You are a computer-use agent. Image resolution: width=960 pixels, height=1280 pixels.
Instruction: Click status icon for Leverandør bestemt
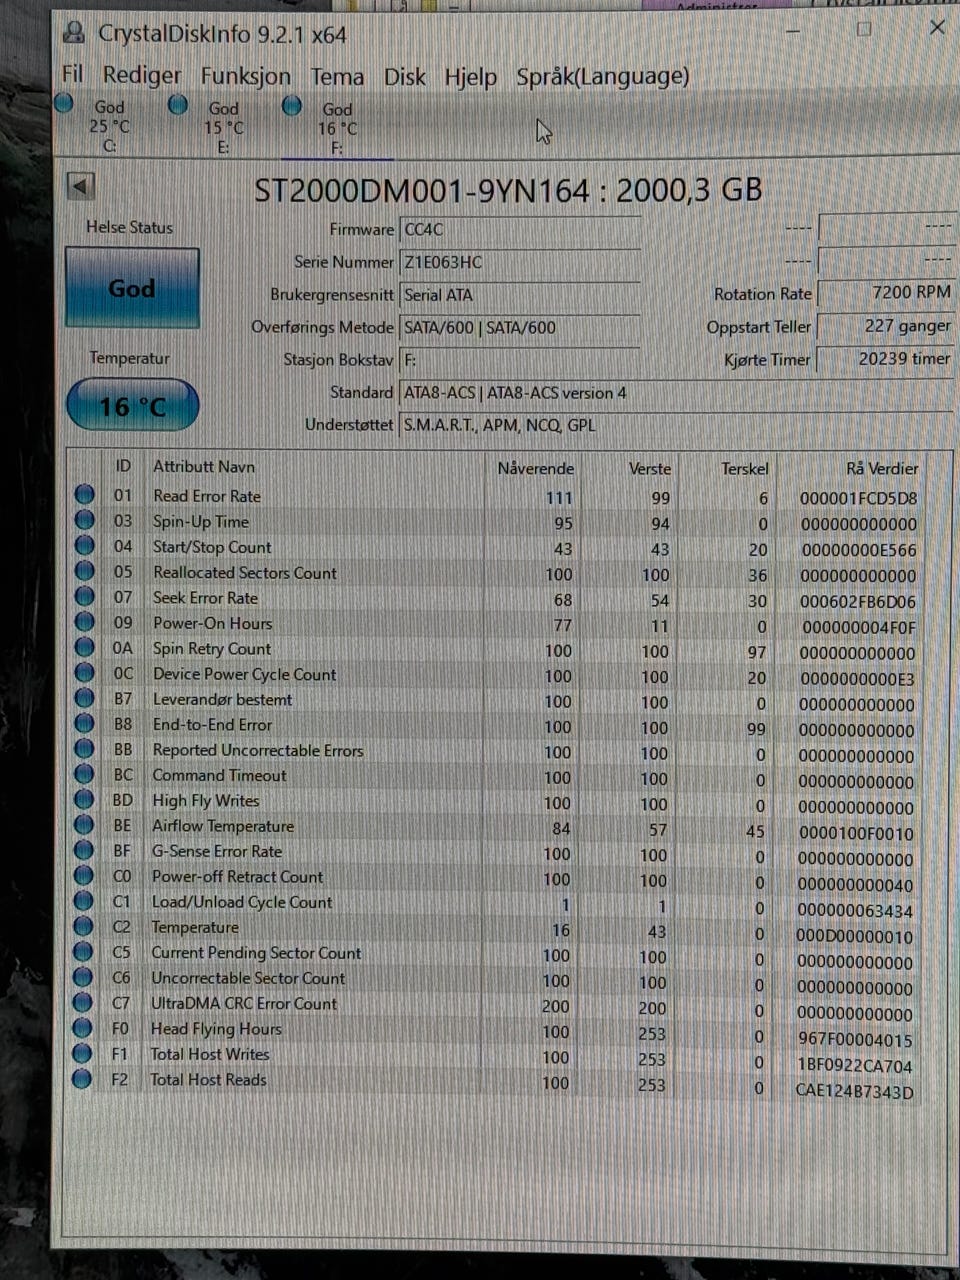[x=84, y=698]
